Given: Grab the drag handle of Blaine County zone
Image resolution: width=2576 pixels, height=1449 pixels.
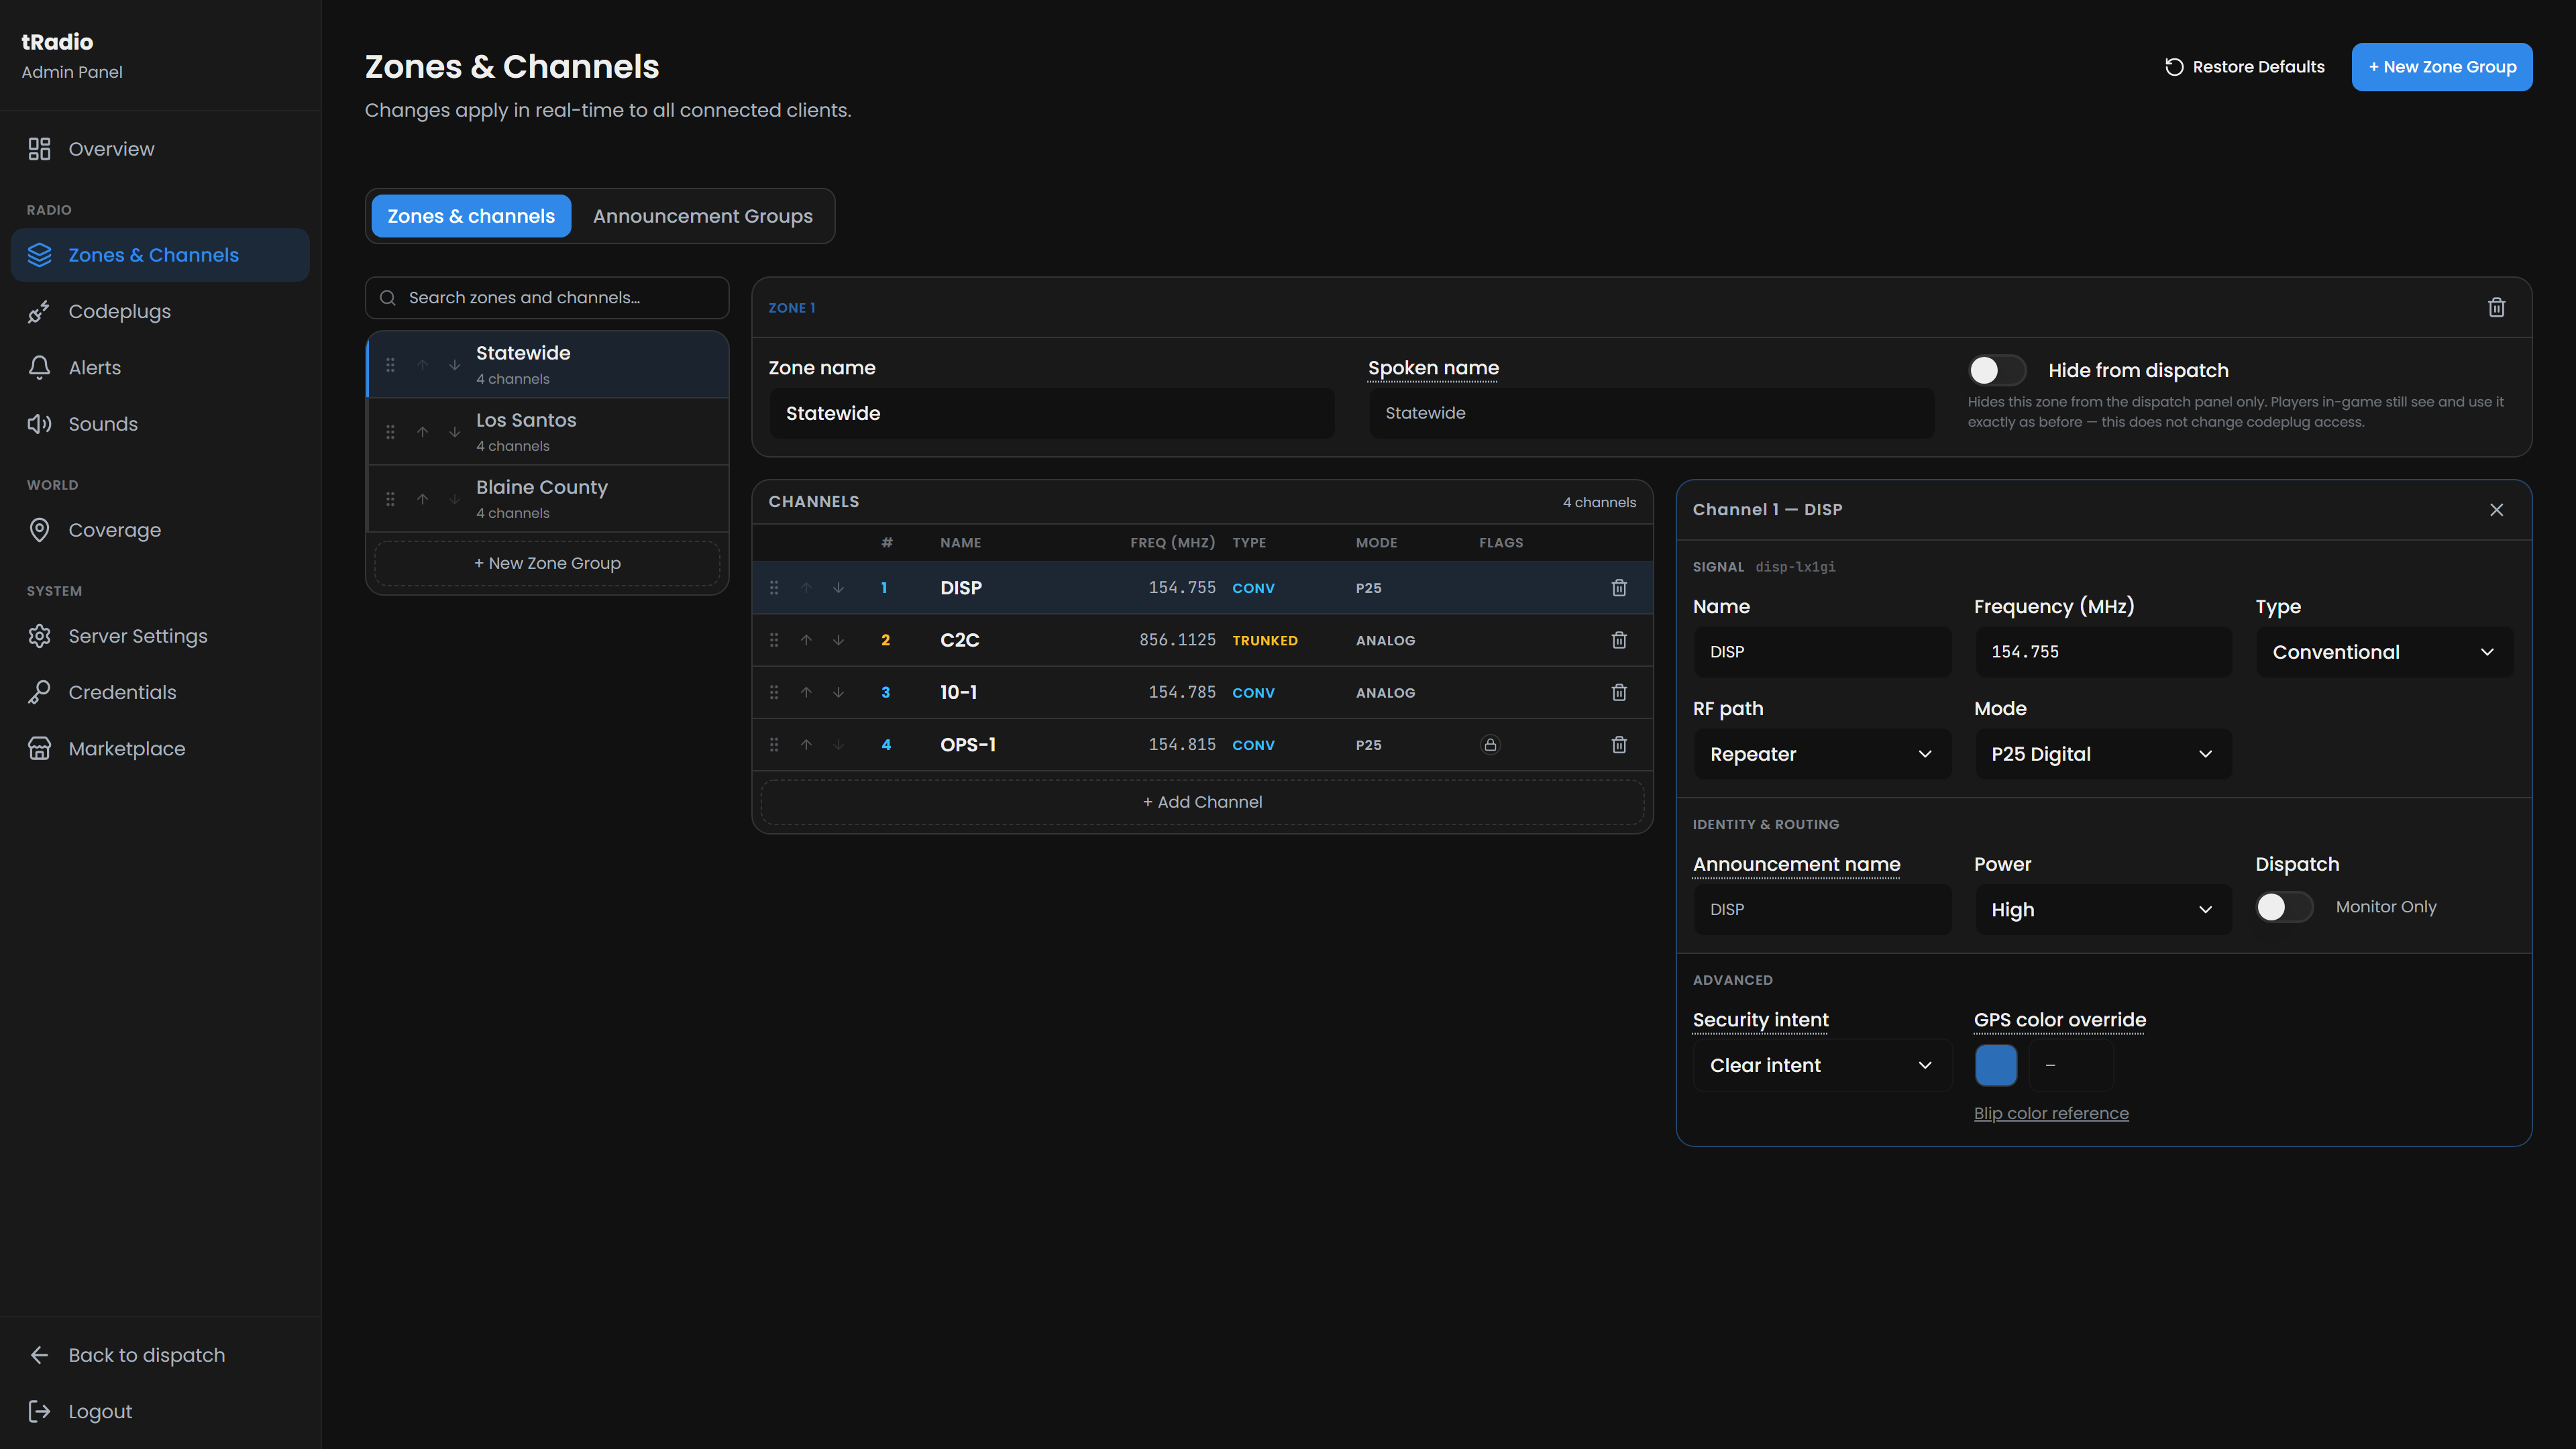Looking at the screenshot, I should (x=391, y=499).
